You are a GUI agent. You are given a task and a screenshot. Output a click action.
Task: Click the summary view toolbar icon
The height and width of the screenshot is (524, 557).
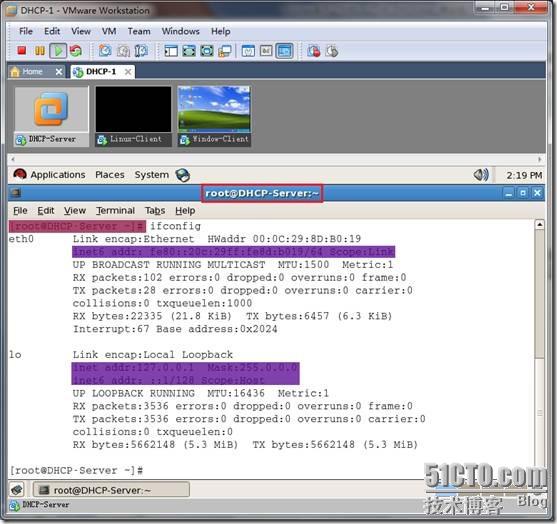point(248,51)
